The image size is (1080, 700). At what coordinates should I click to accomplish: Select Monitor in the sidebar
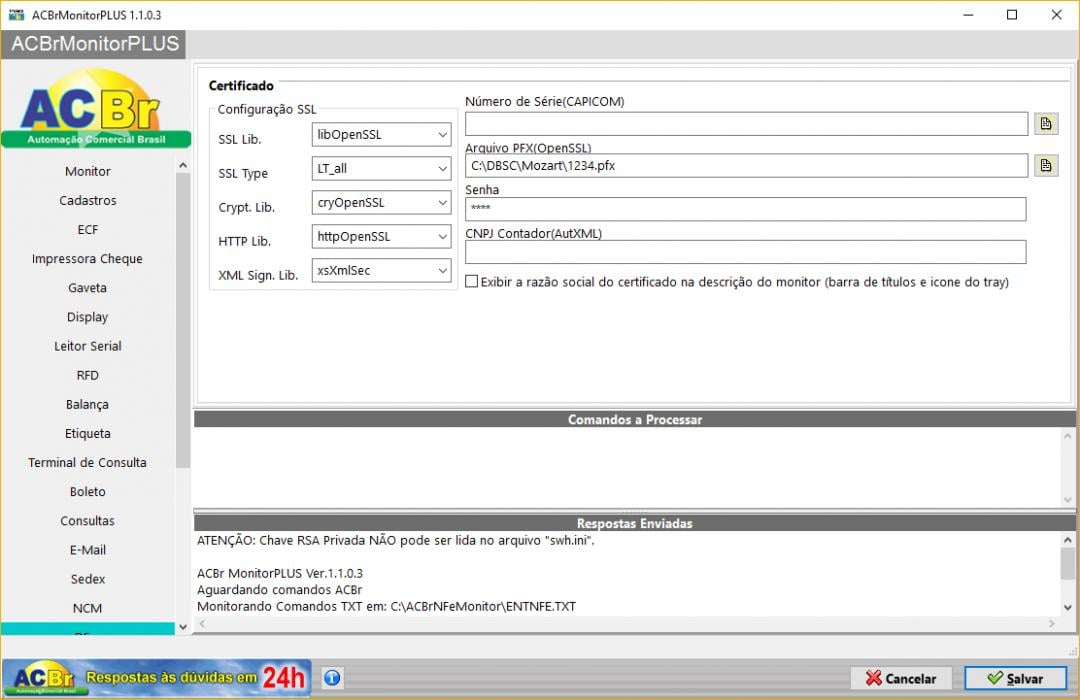(87, 171)
